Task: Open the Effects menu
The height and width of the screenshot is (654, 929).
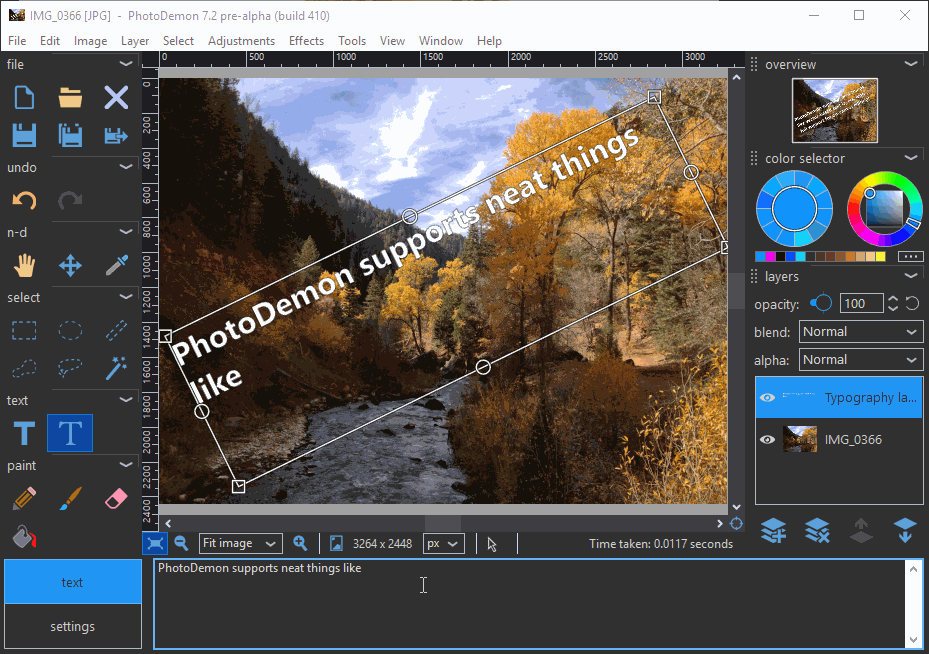Action: [306, 41]
